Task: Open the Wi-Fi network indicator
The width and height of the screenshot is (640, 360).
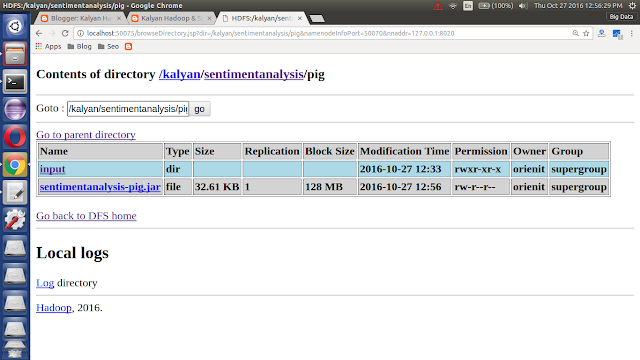Action: pos(453,6)
